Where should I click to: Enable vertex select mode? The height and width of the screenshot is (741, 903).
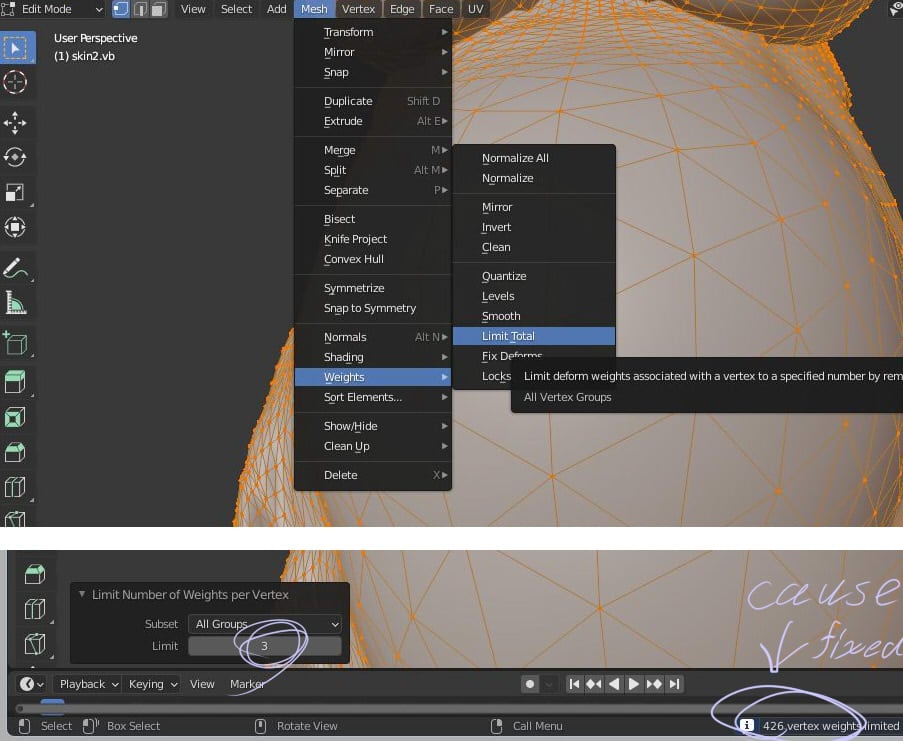point(120,9)
